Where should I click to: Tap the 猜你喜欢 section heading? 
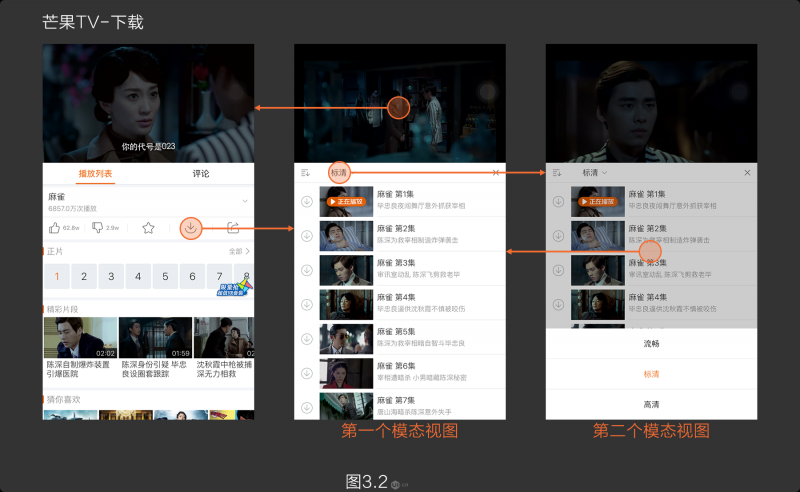tap(64, 400)
